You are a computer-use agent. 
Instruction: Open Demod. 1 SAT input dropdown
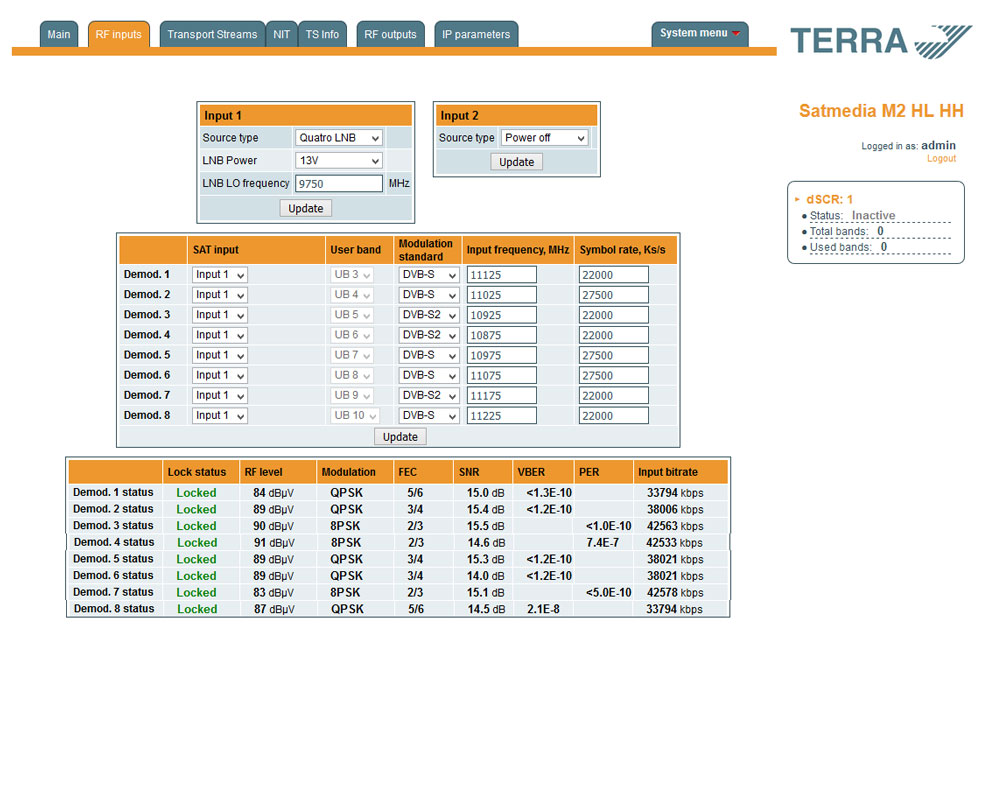click(x=219, y=275)
